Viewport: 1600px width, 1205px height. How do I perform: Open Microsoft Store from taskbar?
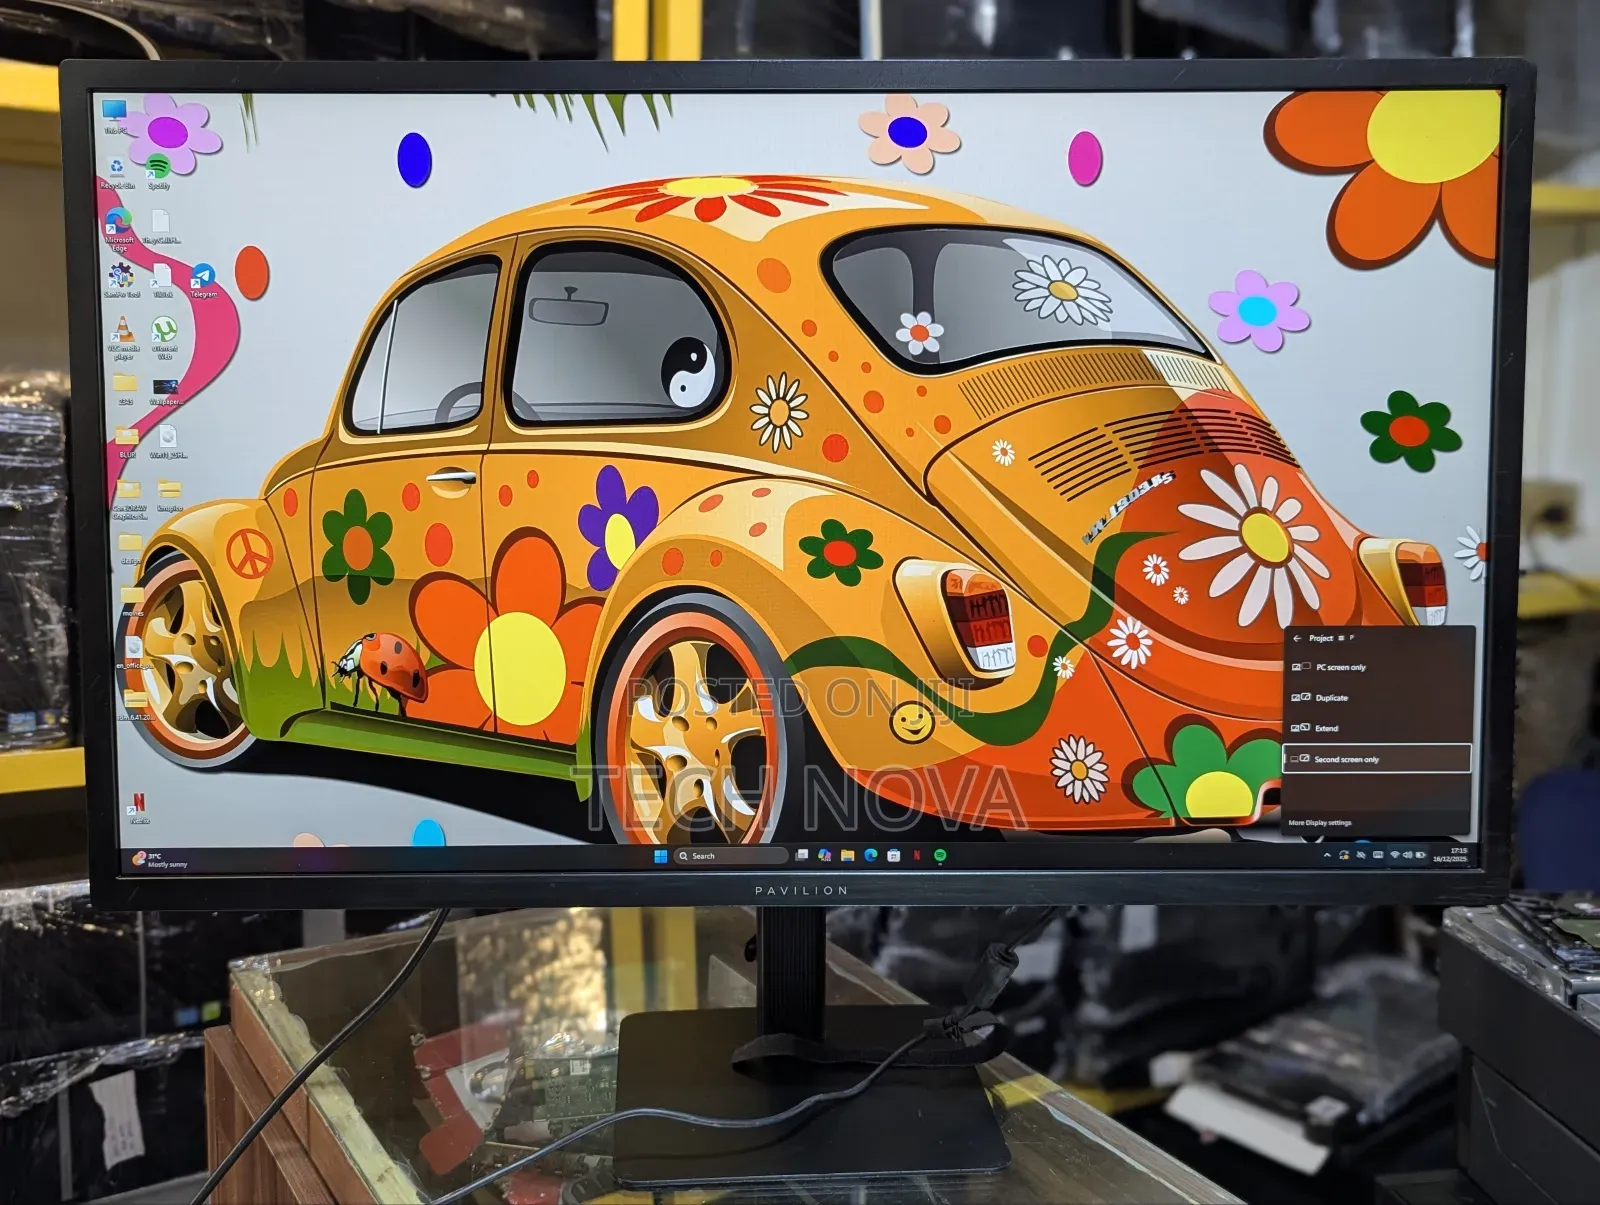(x=893, y=855)
